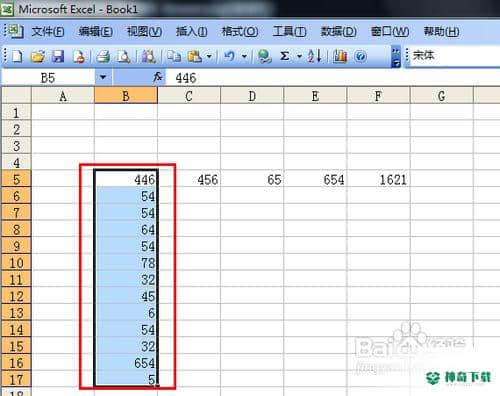500x396 pixels.
Task: Print the sheet with the printer icon
Action: [x=103, y=56]
